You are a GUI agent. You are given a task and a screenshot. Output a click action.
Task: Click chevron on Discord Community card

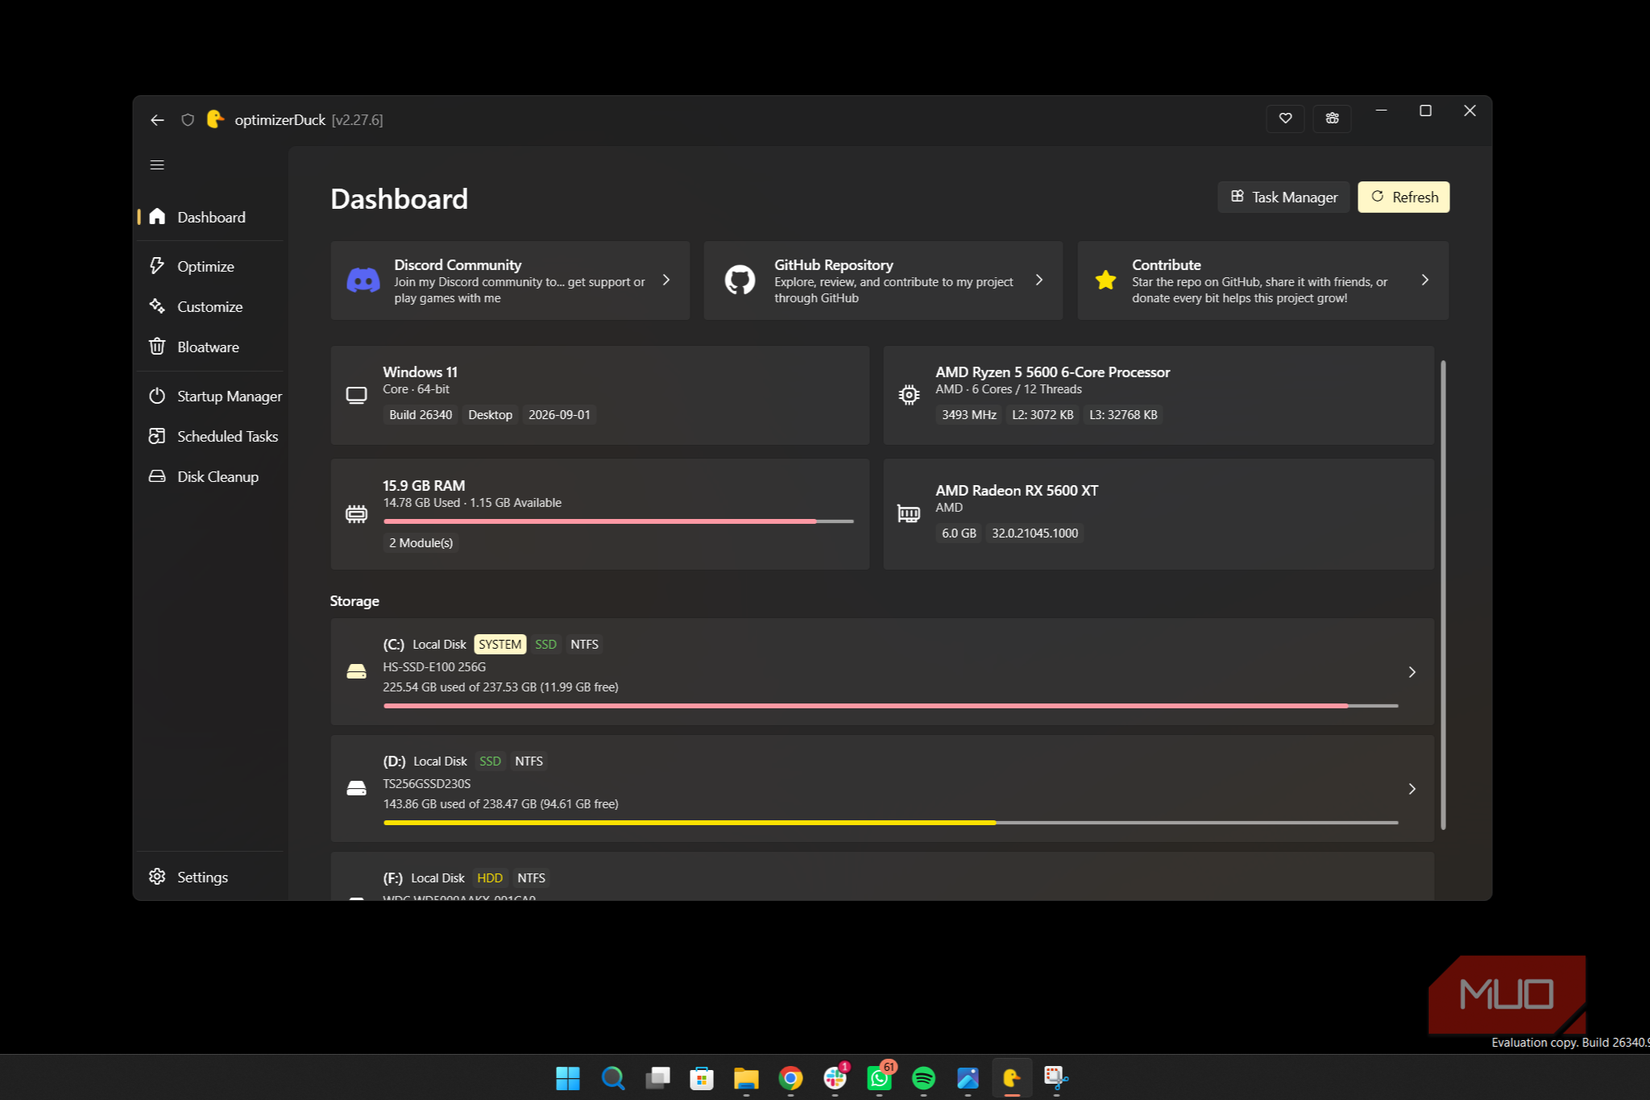(666, 280)
